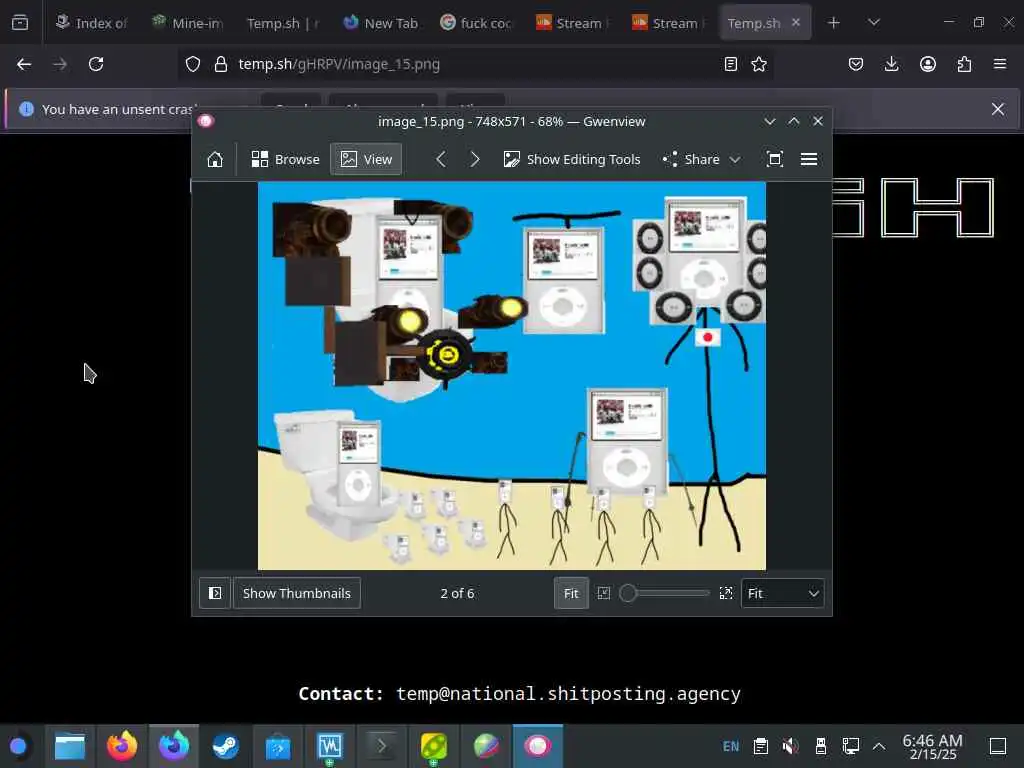This screenshot has width=1024, height=768.
Task: Open Firefox View icon at tab bar left
Action: tap(20, 23)
